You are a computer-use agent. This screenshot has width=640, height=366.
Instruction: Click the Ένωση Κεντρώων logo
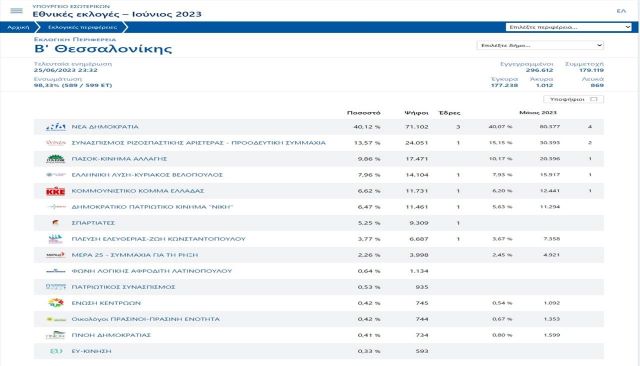coord(56,303)
